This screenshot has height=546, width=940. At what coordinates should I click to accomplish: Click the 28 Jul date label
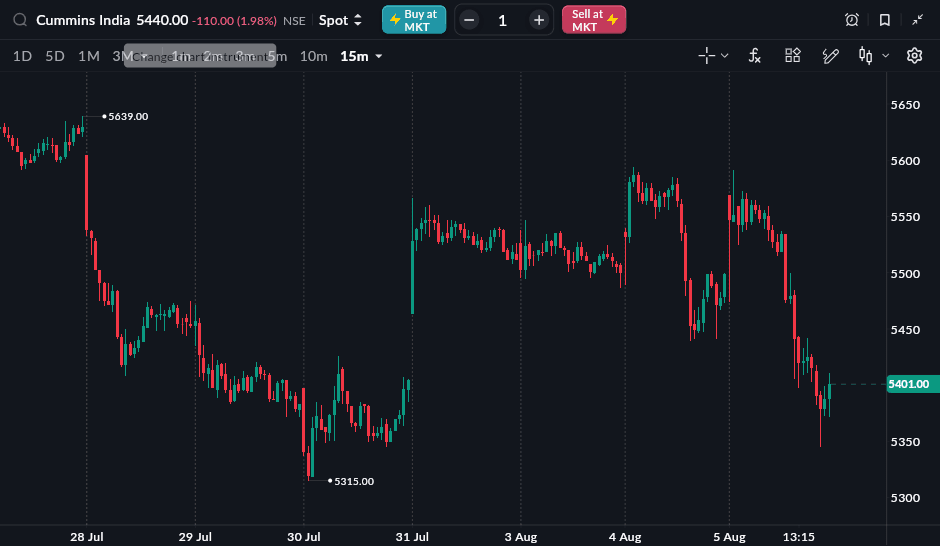(87, 537)
